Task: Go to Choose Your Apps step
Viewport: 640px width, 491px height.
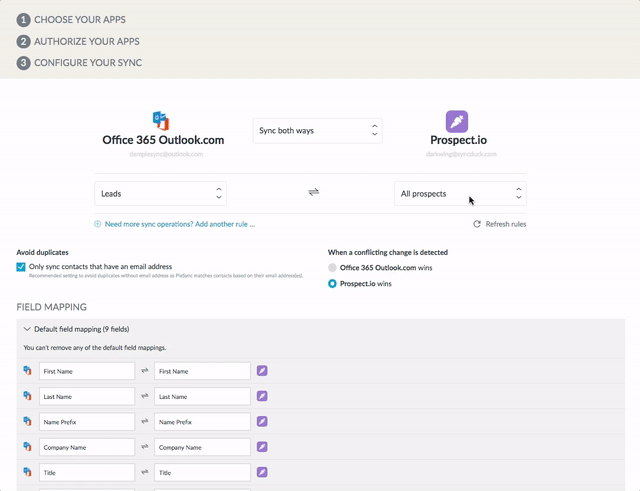Action: pos(80,20)
